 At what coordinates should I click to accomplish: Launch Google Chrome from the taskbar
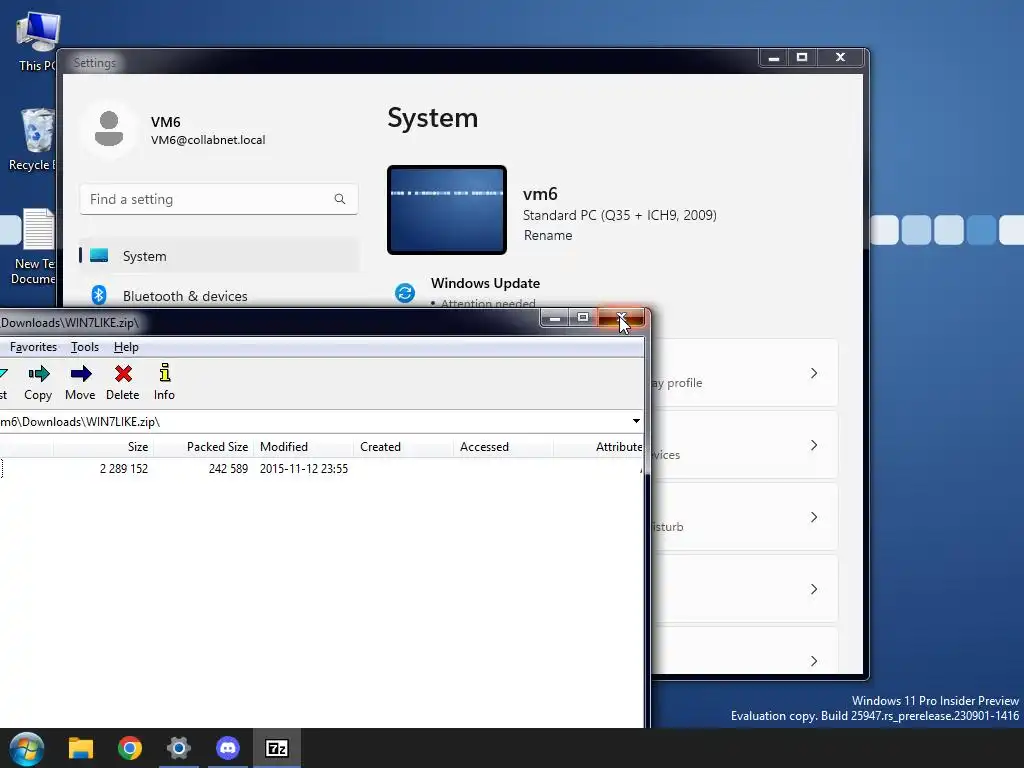pos(130,748)
